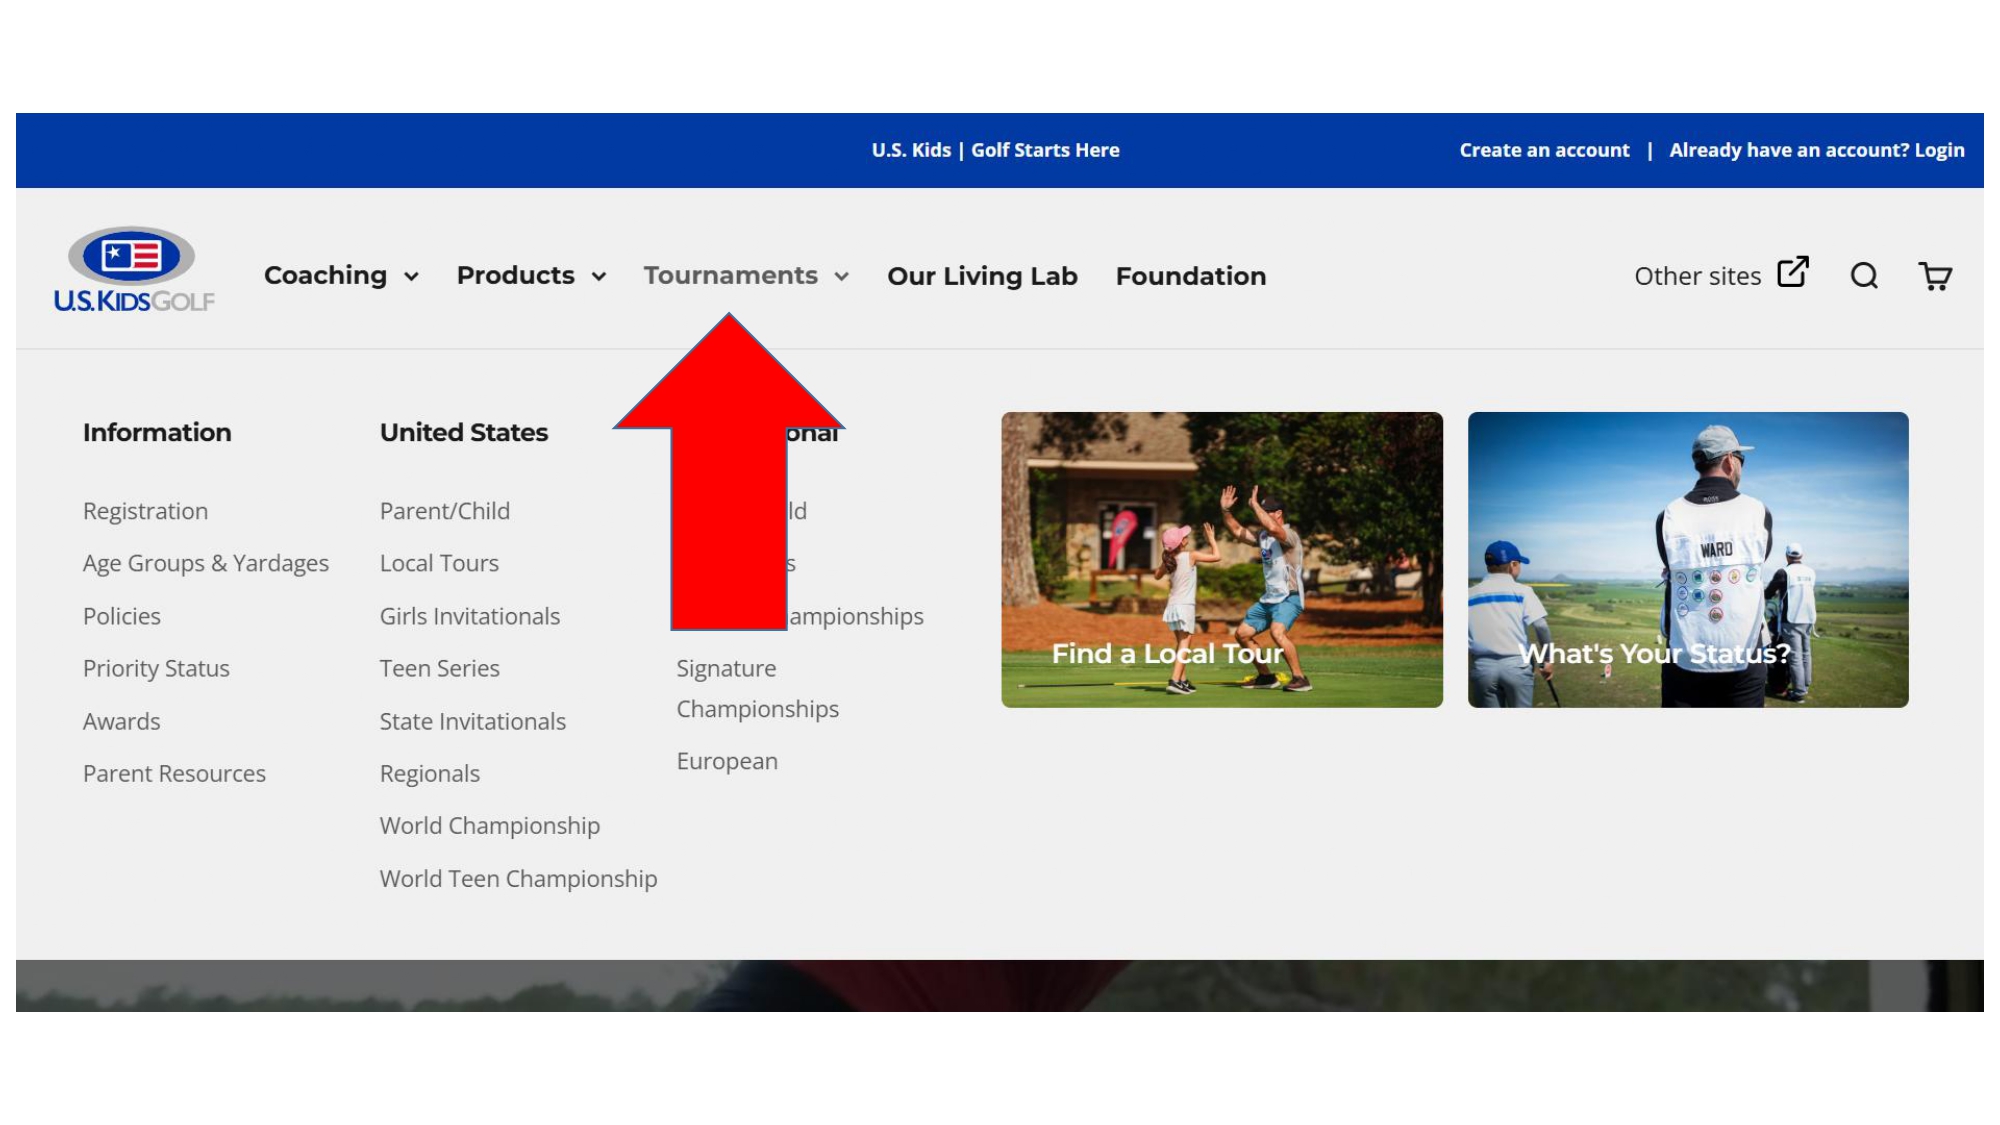Open the Our Living Lab page
The image size is (2000, 1125).
981,276
